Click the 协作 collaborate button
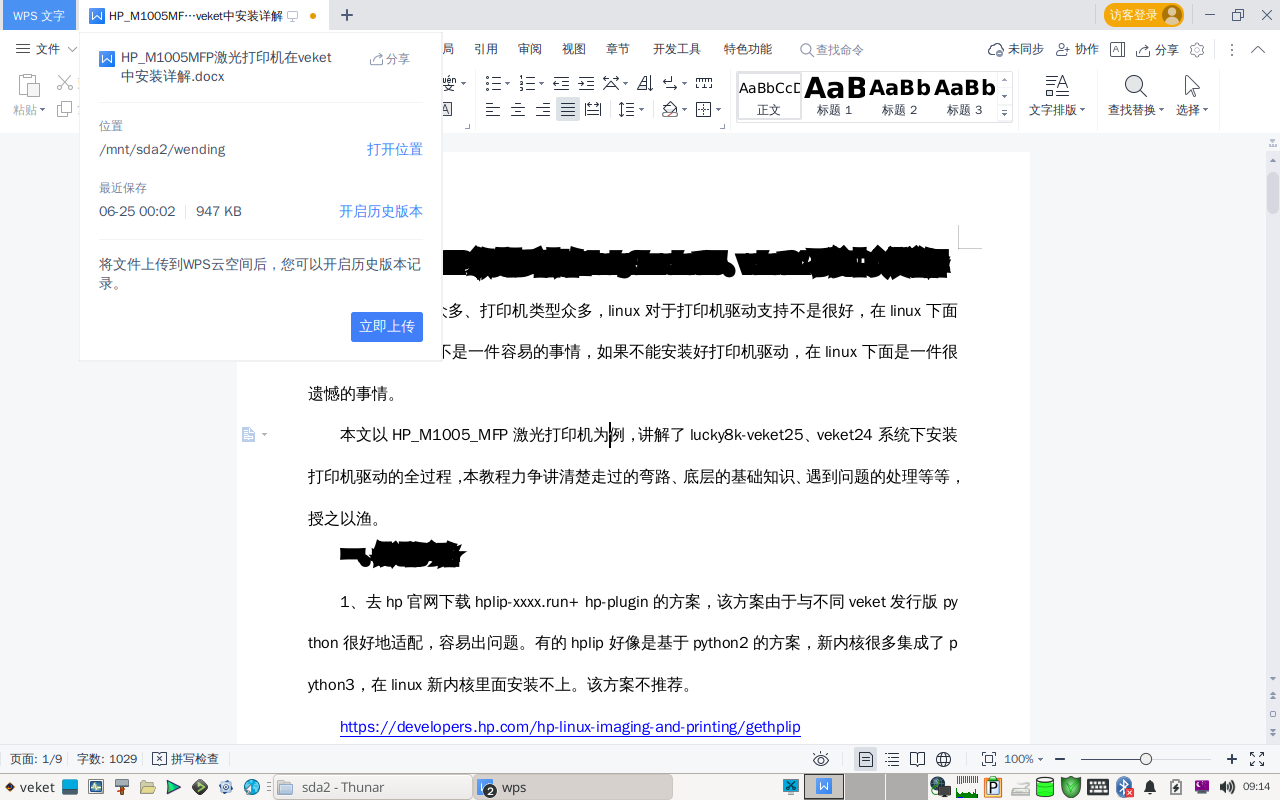Image resolution: width=1280 pixels, height=800 pixels. 1076,49
